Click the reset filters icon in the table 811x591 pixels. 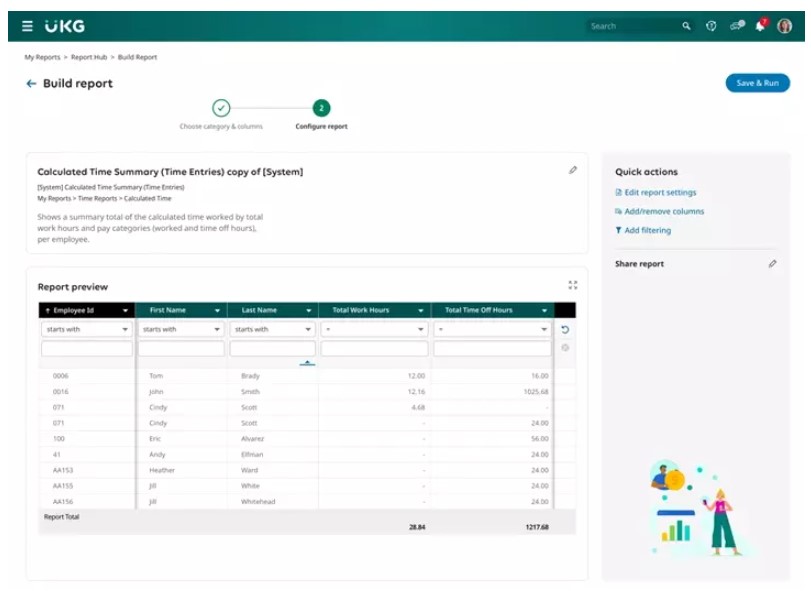coord(565,329)
